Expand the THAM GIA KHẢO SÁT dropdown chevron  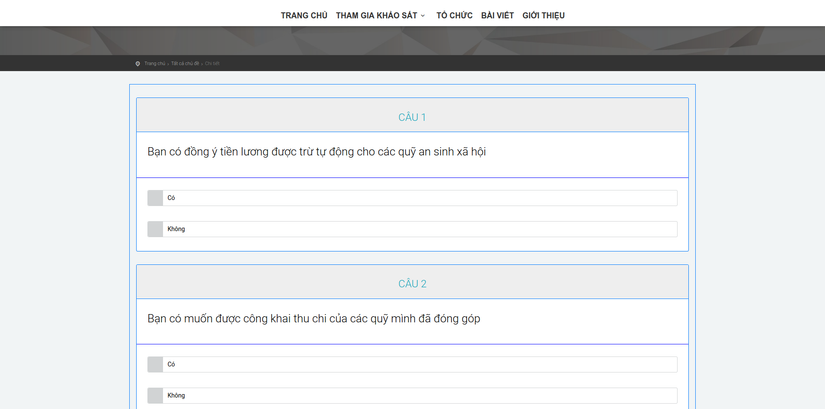tap(422, 16)
